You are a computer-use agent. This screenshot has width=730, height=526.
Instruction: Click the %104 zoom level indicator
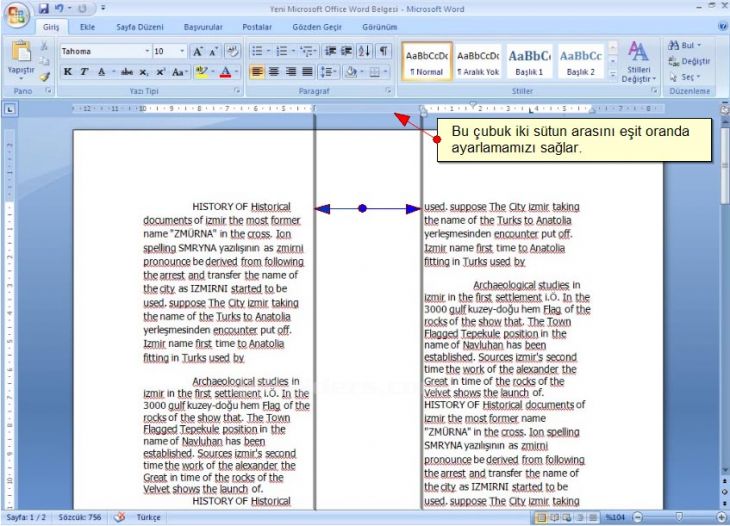[x=615, y=517]
